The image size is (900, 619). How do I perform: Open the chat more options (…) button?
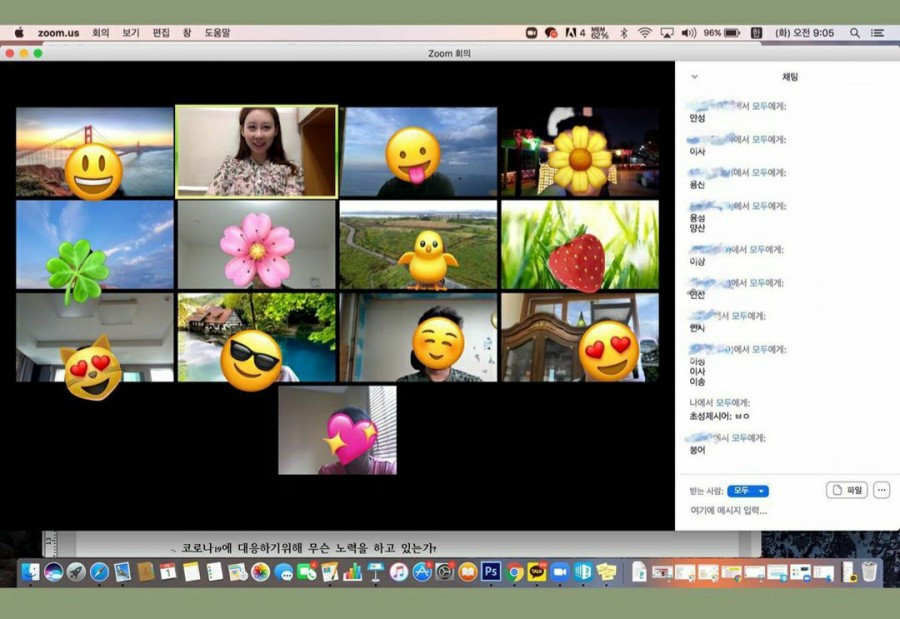(x=882, y=490)
